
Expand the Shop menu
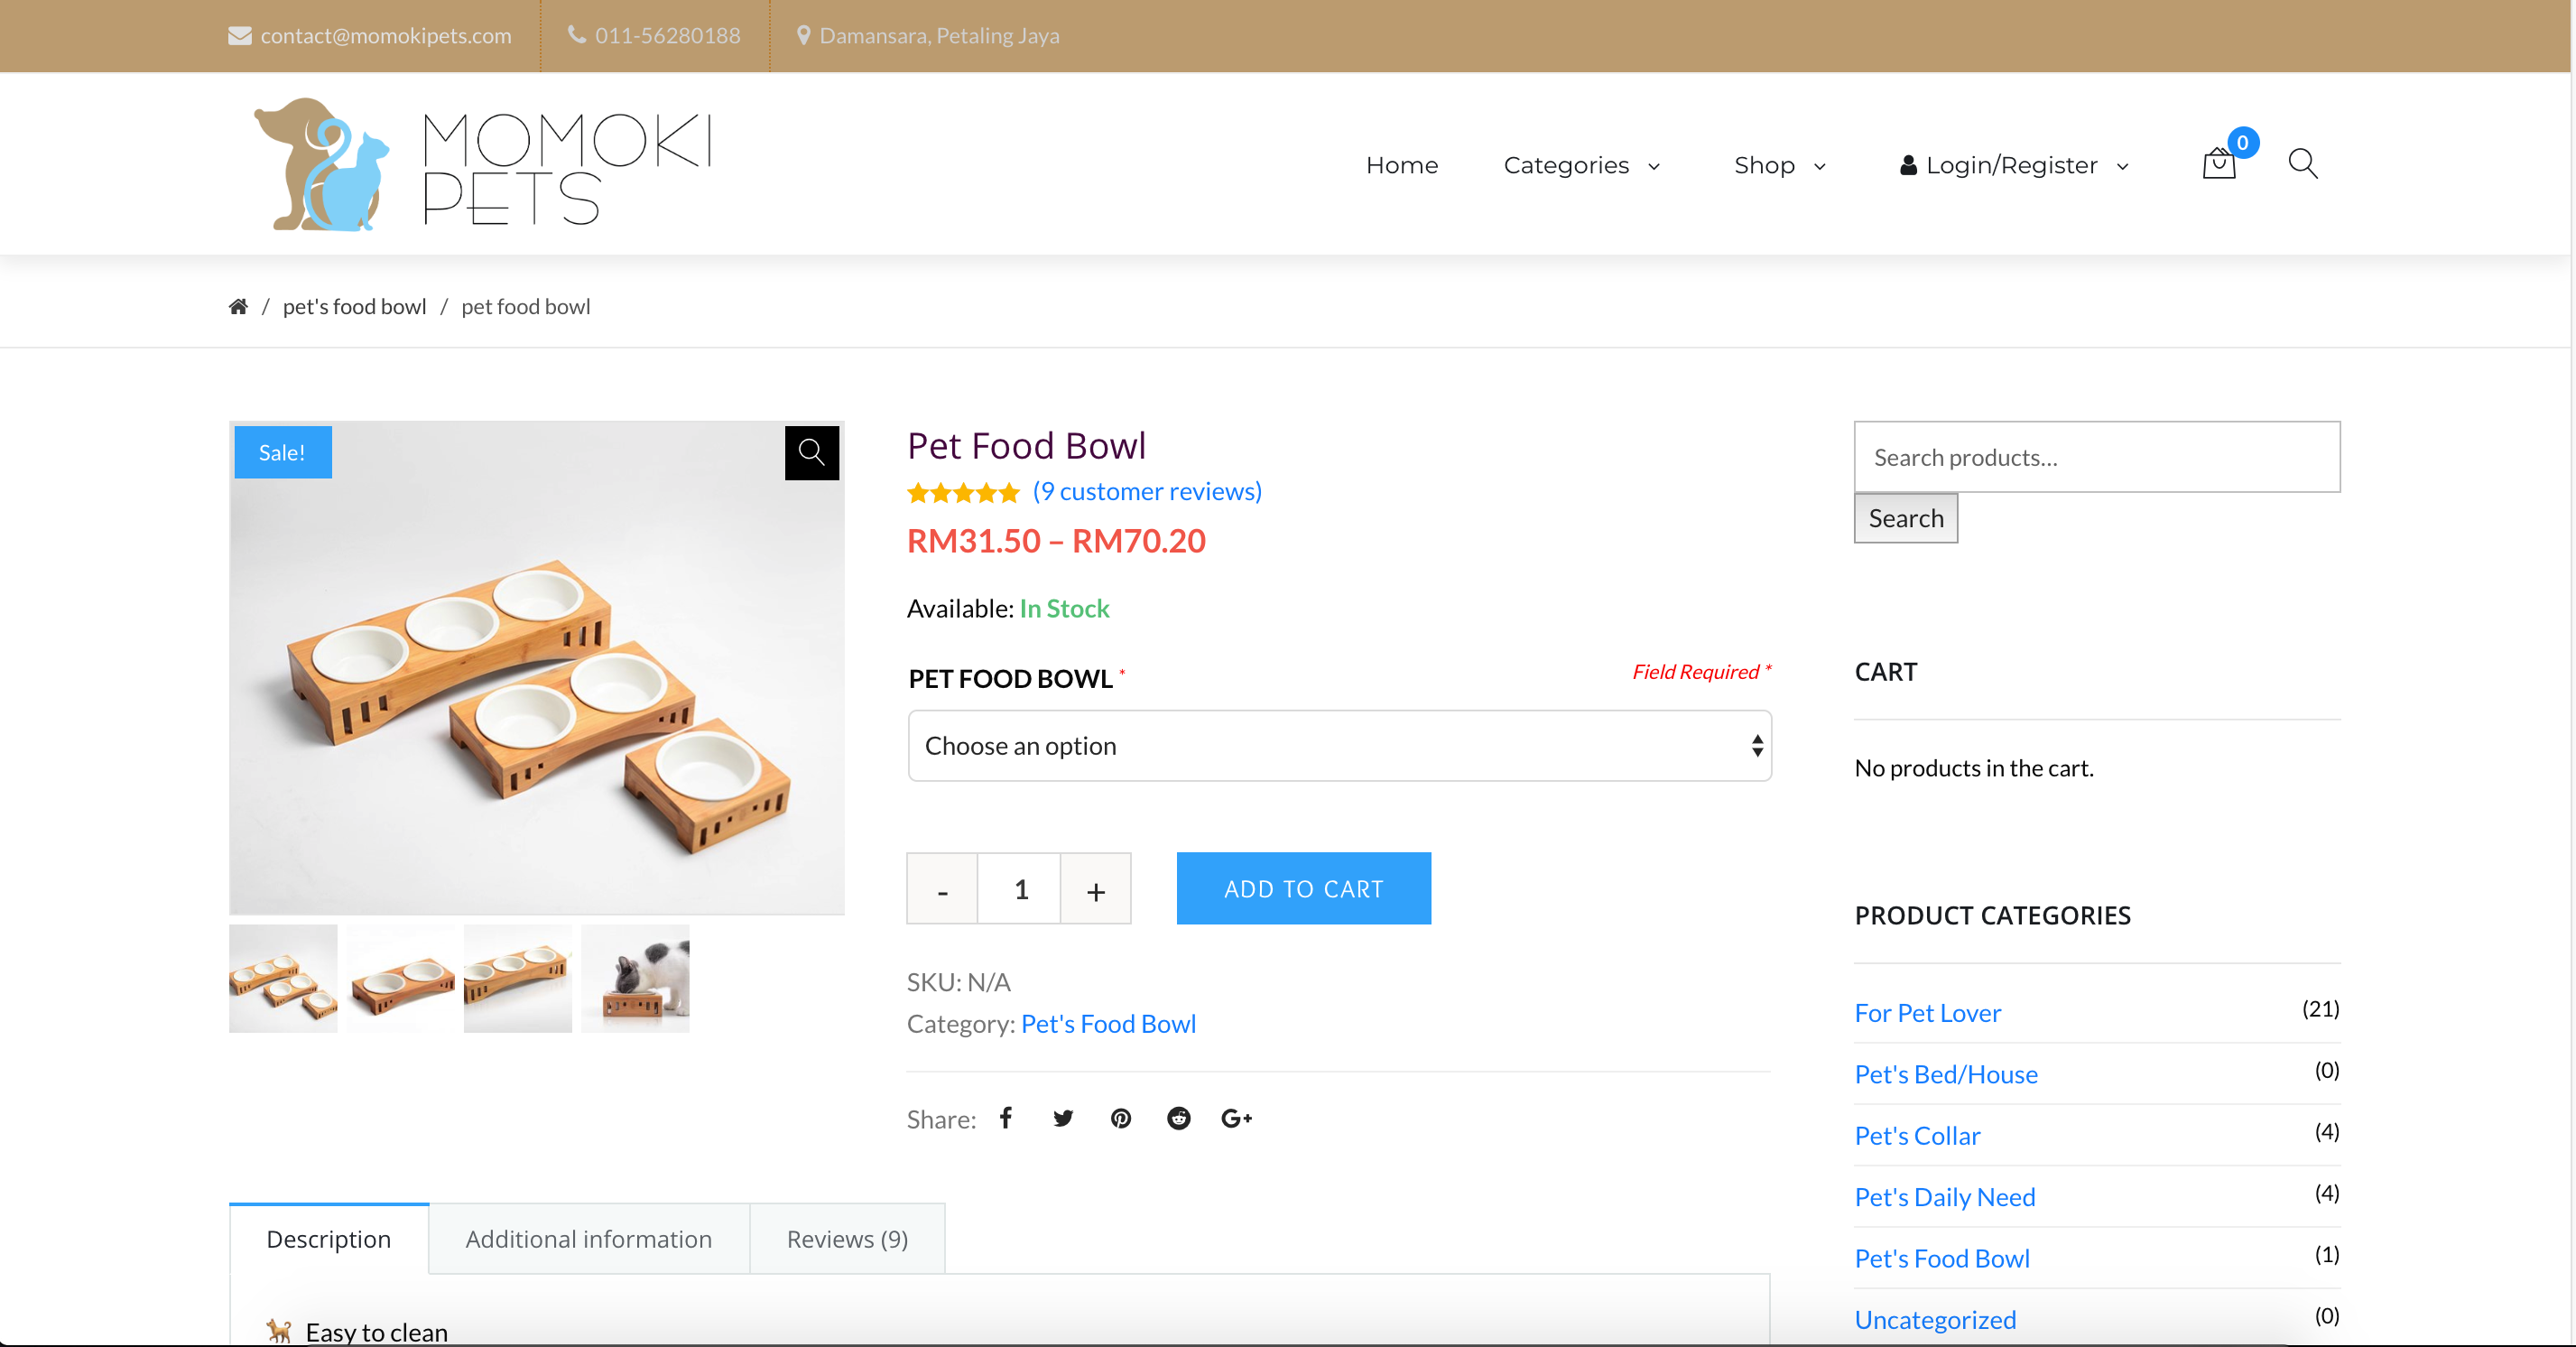click(x=1780, y=165)
